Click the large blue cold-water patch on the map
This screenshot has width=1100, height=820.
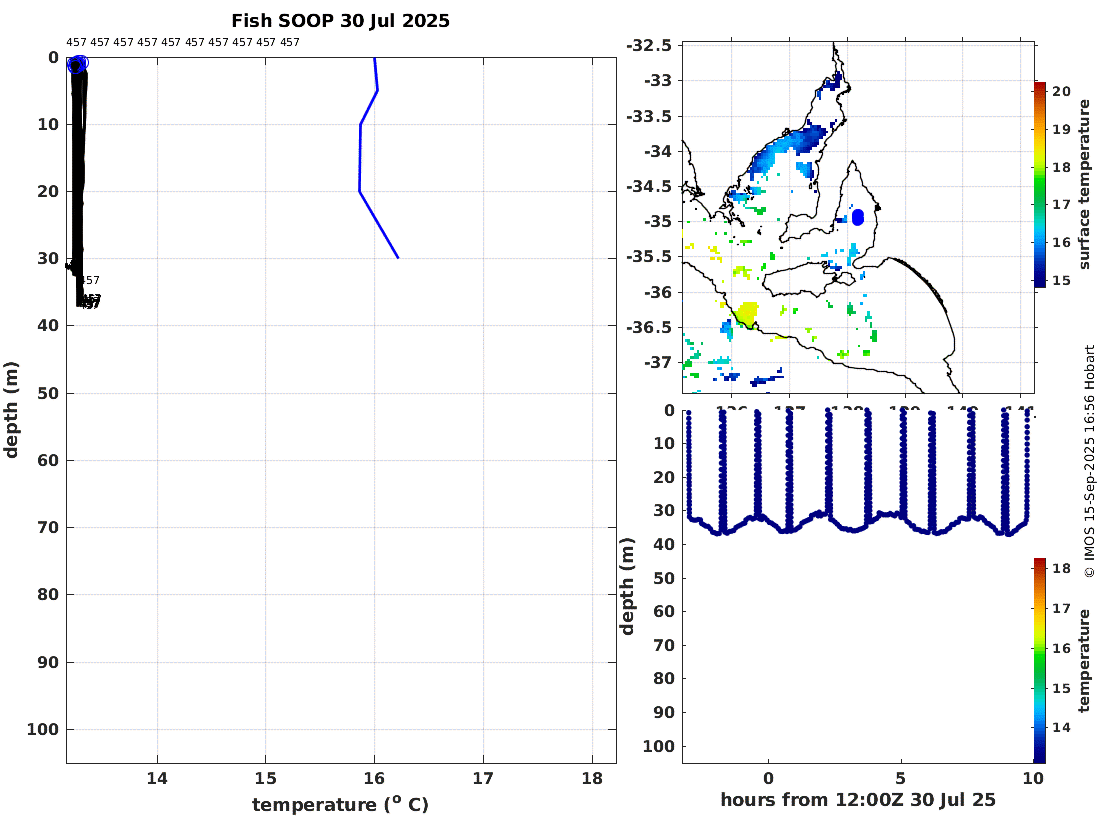[x=793, y=146]
